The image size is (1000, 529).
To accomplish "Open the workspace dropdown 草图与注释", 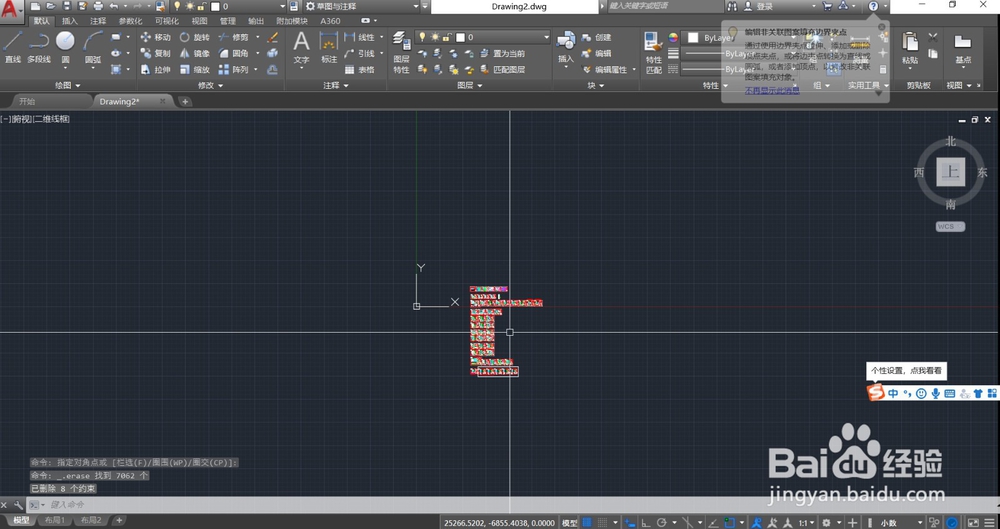I will [361, 6].
